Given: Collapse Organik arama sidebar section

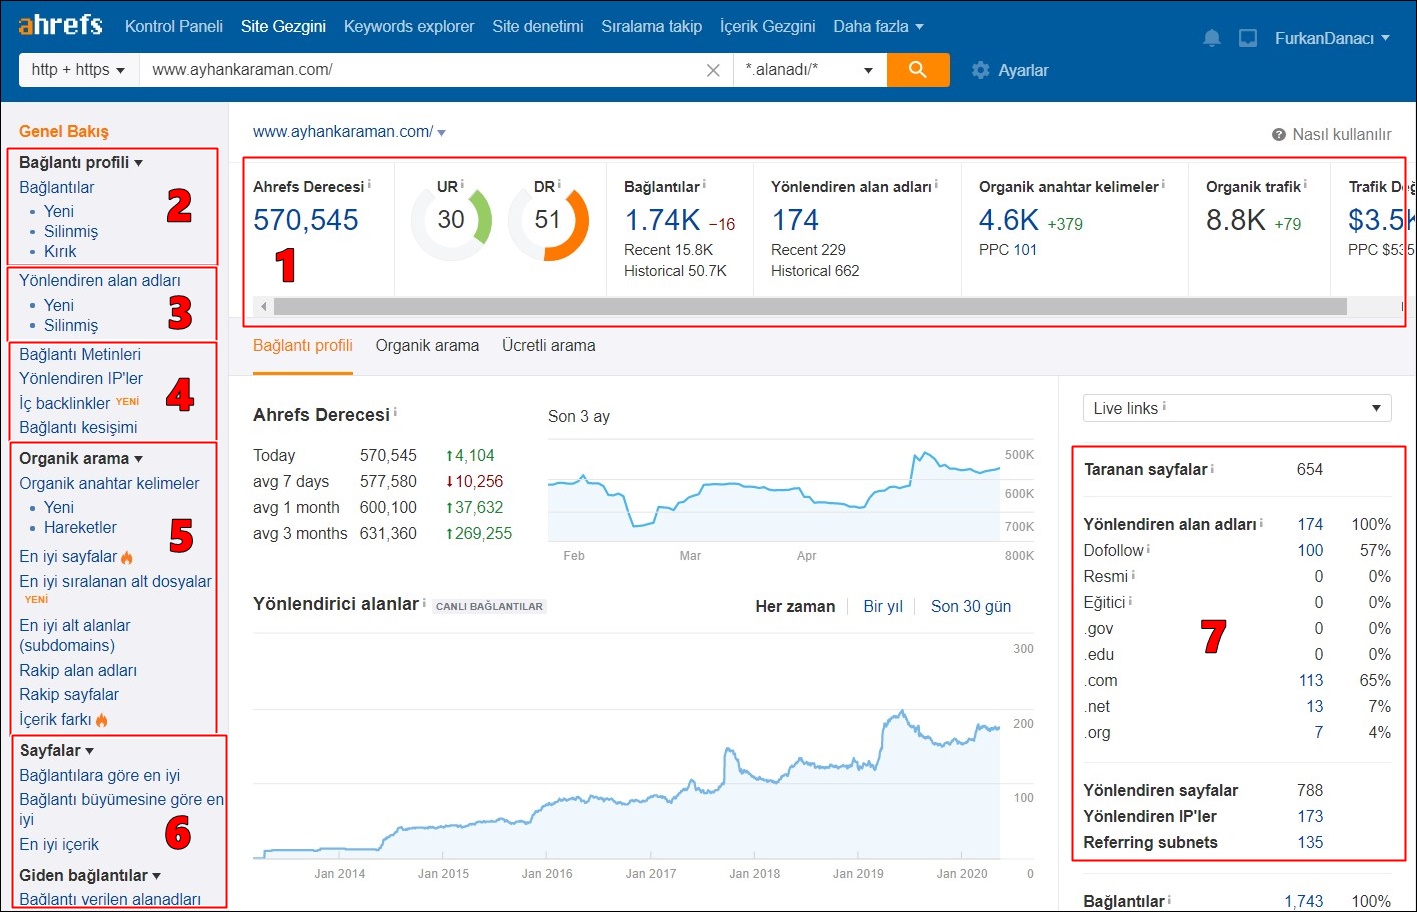Looking at the screenshot, I should (81, 458).
